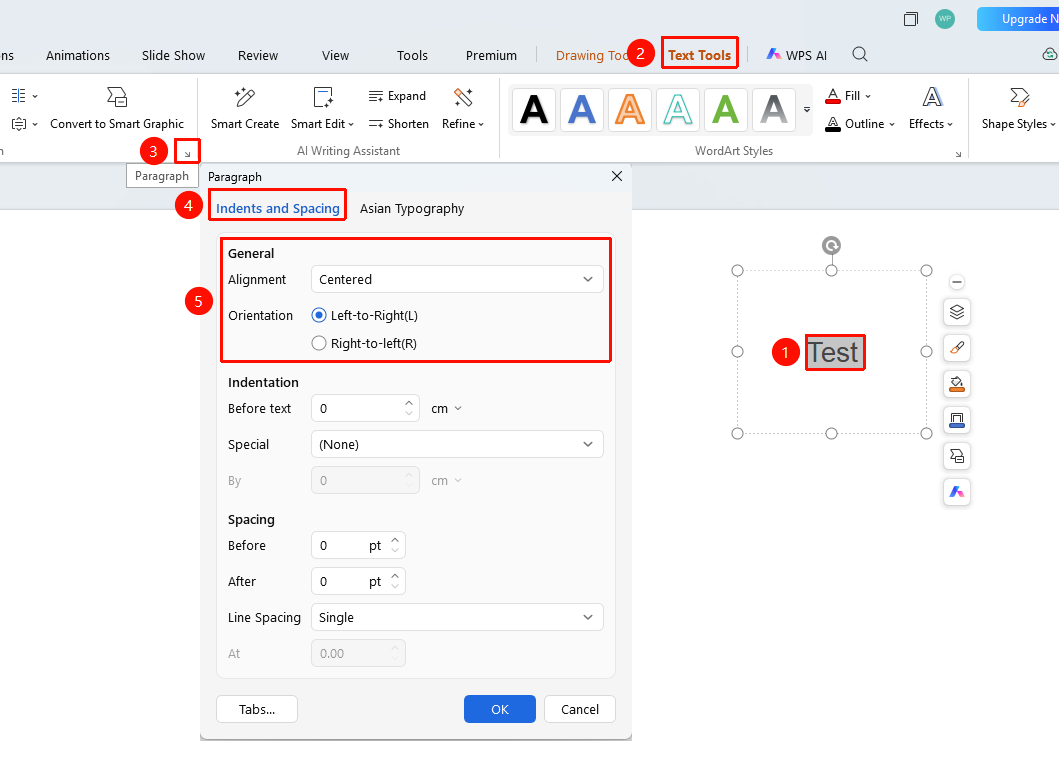Open the Effects dropdown
The width and height of the screenshot is (1059, 770).
931,109
